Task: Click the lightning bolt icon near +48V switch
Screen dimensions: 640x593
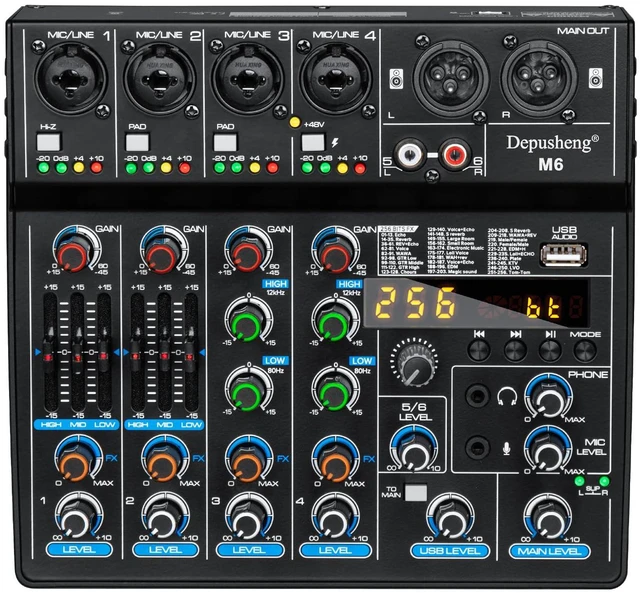Action: click(x=335, y=143)
